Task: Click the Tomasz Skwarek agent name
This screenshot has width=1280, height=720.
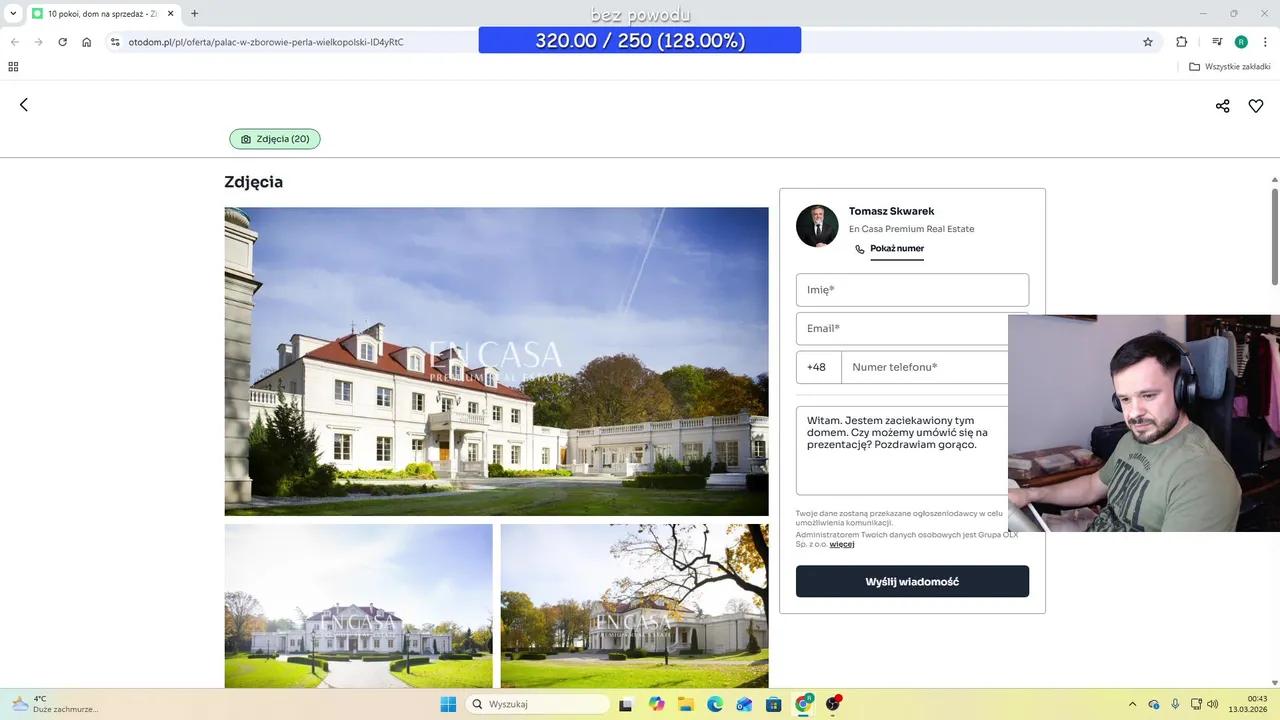Action: click(892, 211)
